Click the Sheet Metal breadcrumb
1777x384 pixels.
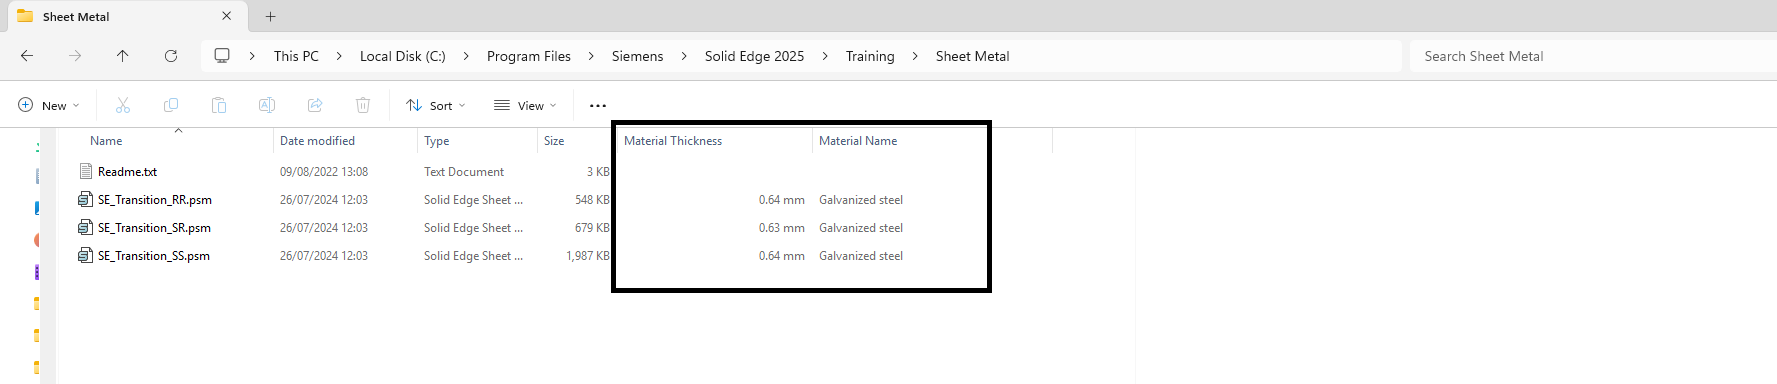[x=972, y=56]
